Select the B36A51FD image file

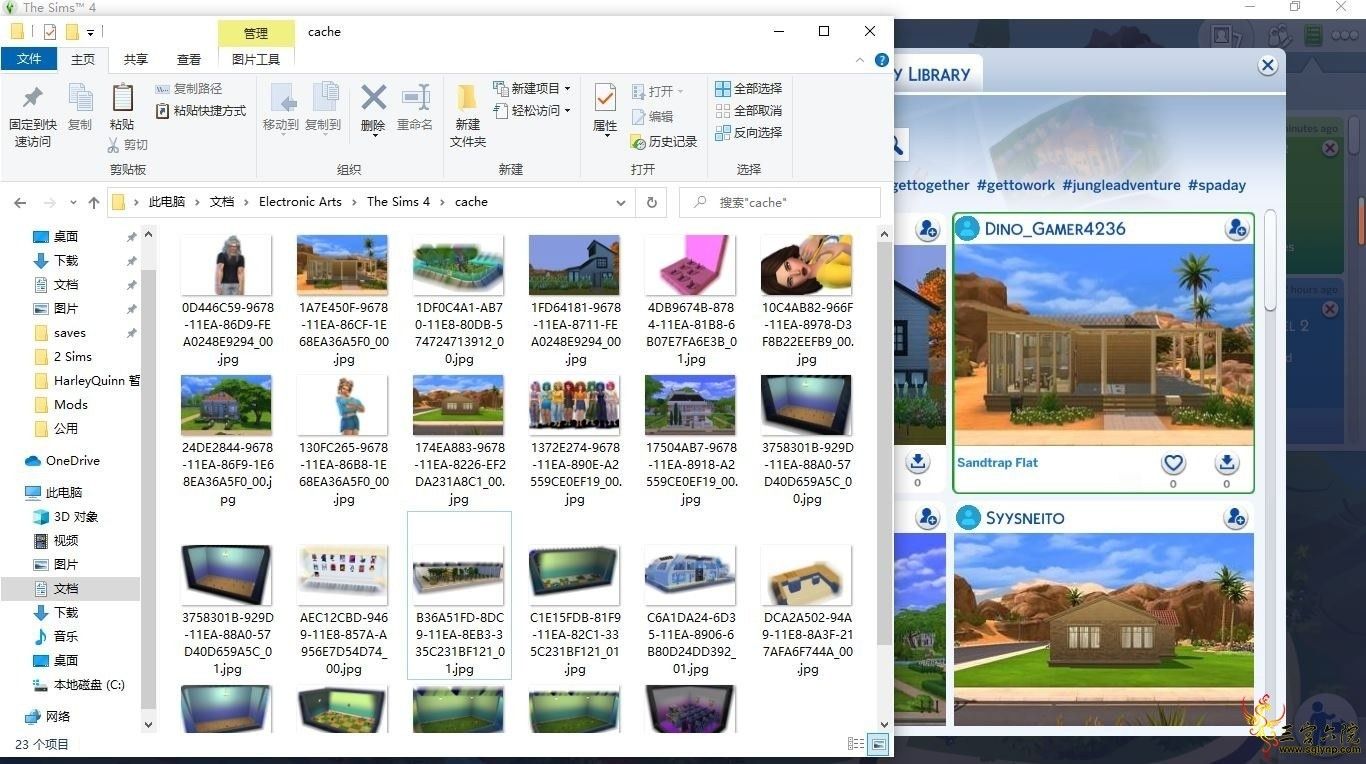click(459, 595)
